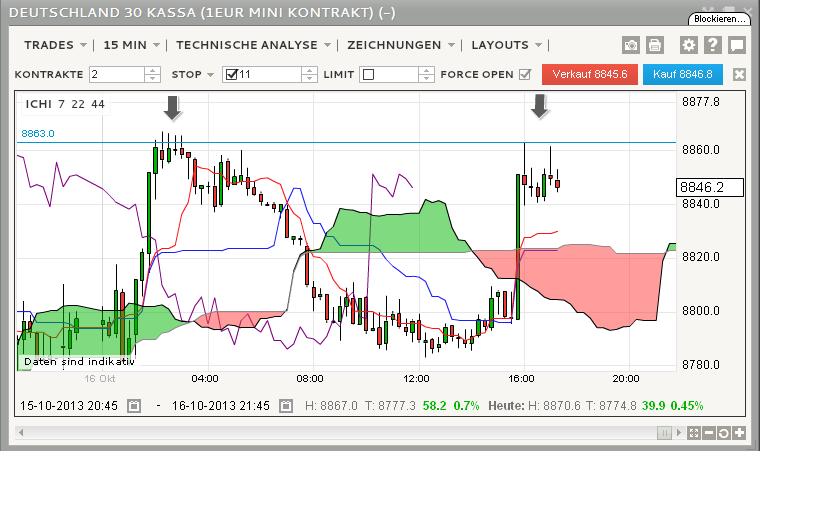This screenshot has width=840, height=525.
Task: Zoom out the chart with minus icon
Action: 708,433
